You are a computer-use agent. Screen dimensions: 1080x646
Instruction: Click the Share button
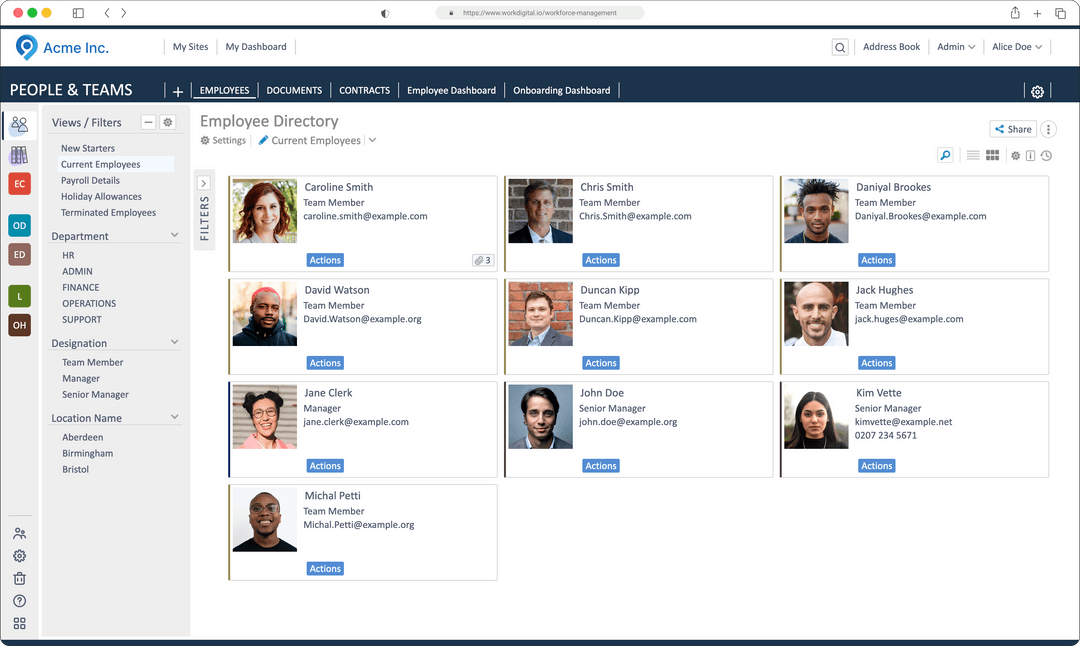(1013, 128)
